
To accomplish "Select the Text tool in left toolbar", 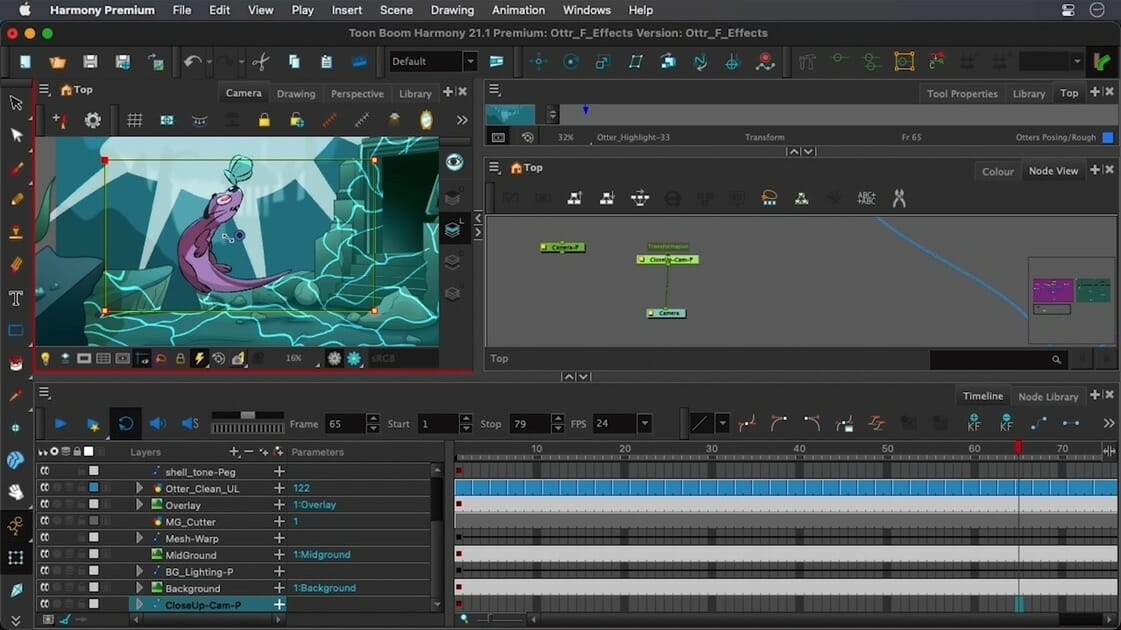I will (16, 298).
